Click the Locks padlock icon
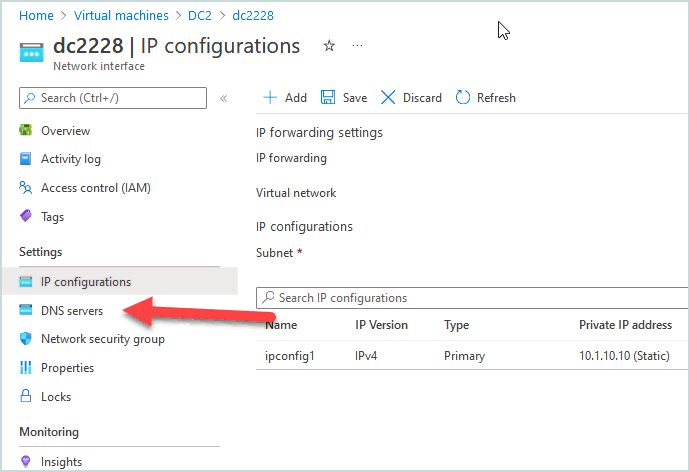Image resolution: width=690 pixels, height=472 pixels. tap(26, 396)
